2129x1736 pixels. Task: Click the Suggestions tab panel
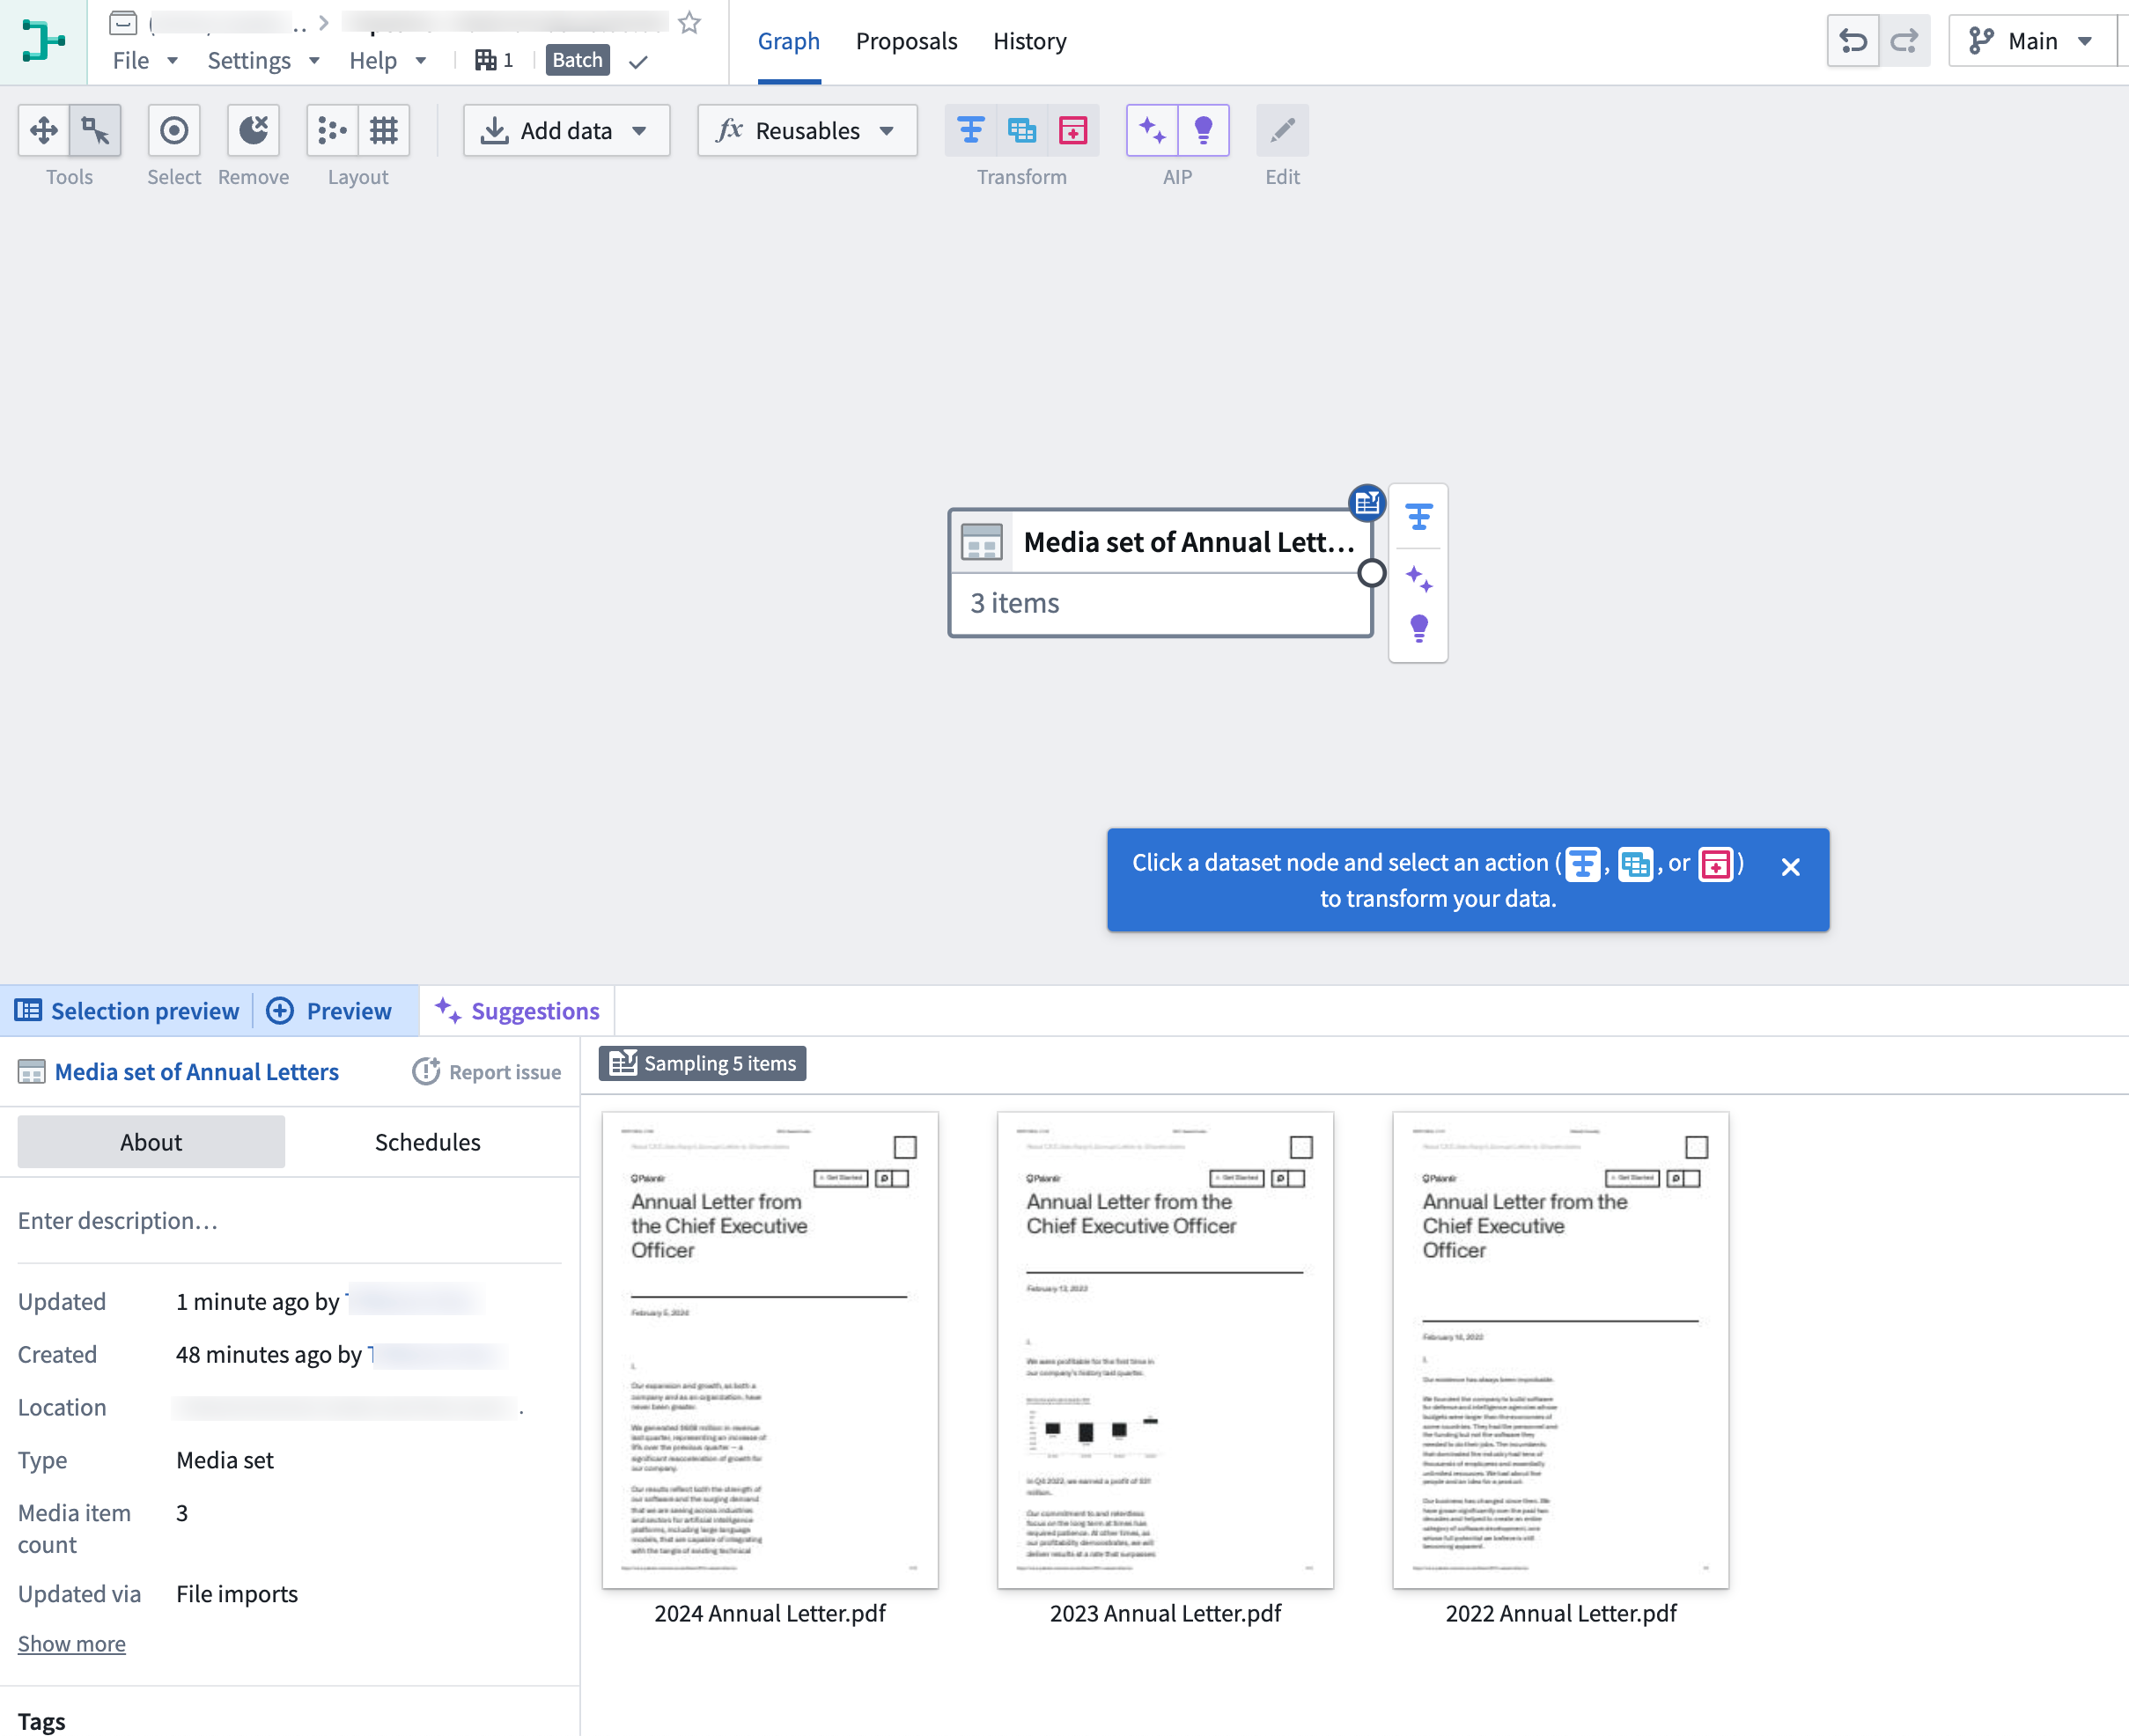pos(518,1010)
